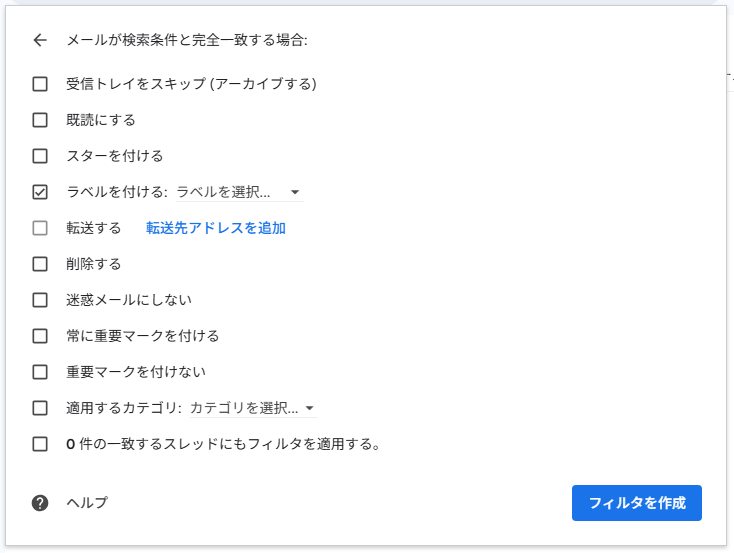Click 転送先アドレスを追加 link

(216, 228)
